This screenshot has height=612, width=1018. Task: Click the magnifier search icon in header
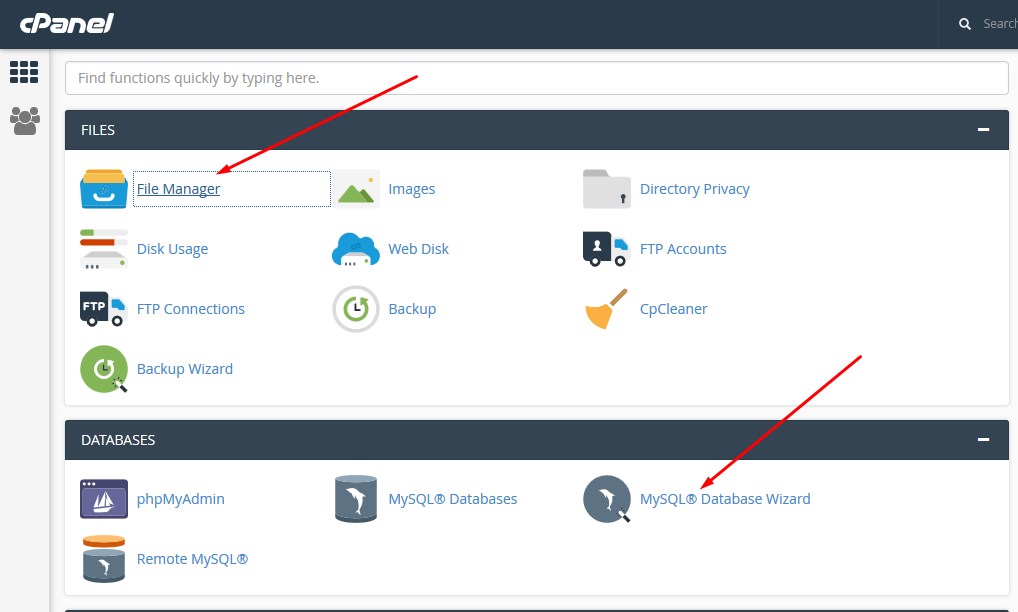[965, 24]
